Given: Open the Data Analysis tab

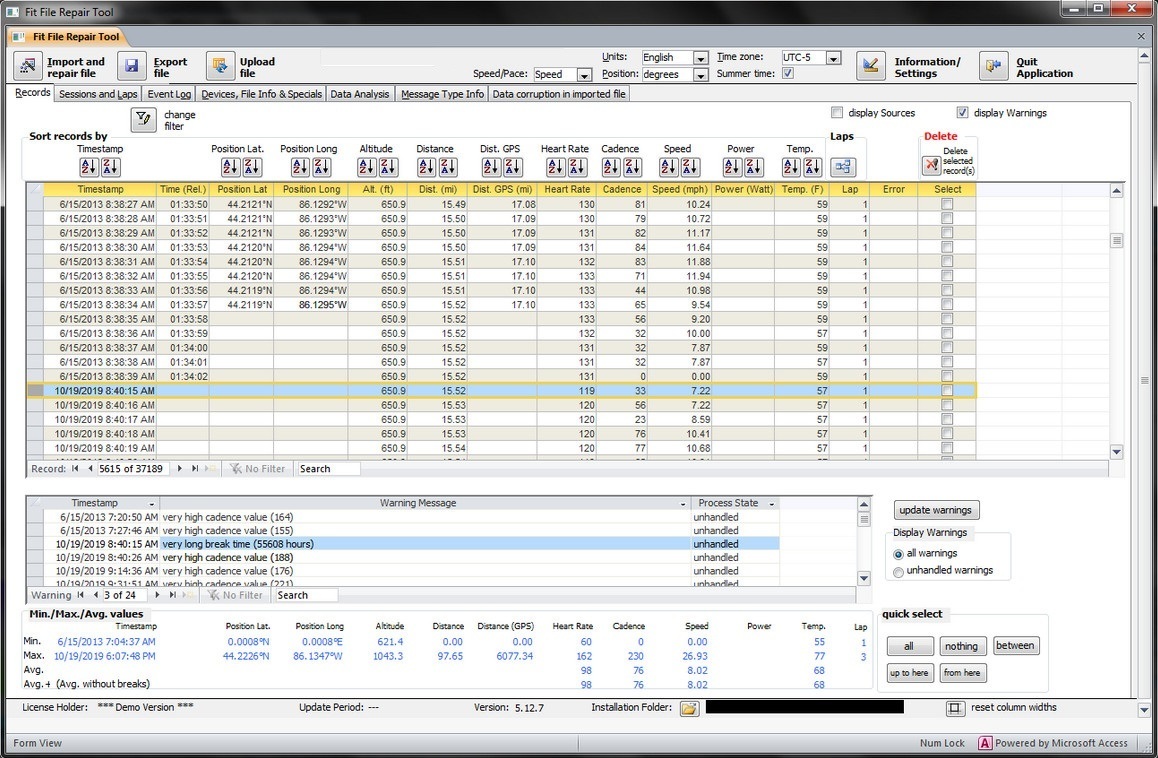Looking at the screenshot, I should [x=360, y=94].
